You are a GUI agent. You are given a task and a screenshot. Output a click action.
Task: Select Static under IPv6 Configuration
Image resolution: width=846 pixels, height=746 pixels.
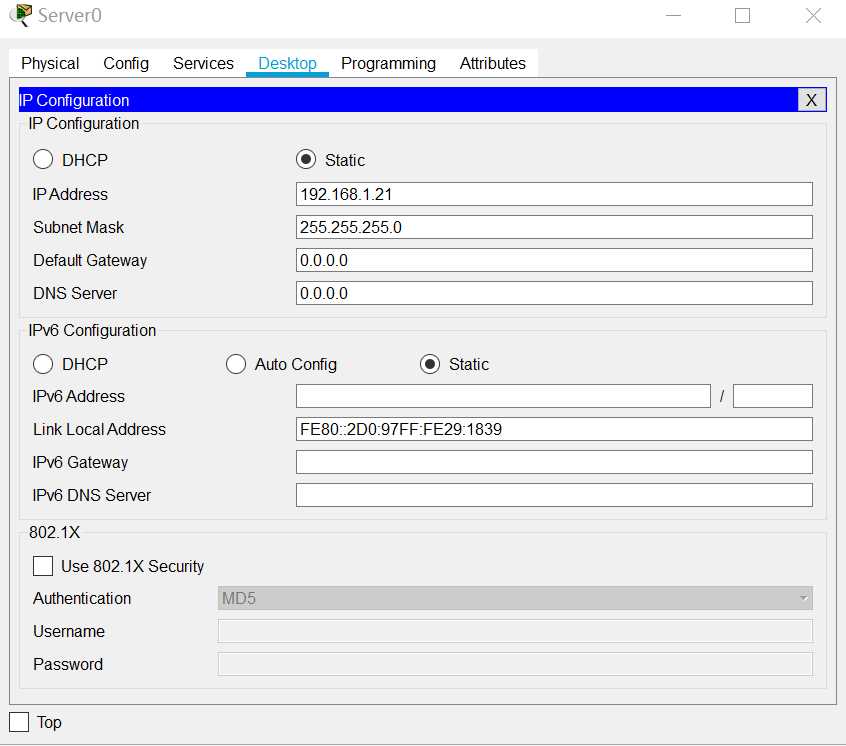pos(430,364)
